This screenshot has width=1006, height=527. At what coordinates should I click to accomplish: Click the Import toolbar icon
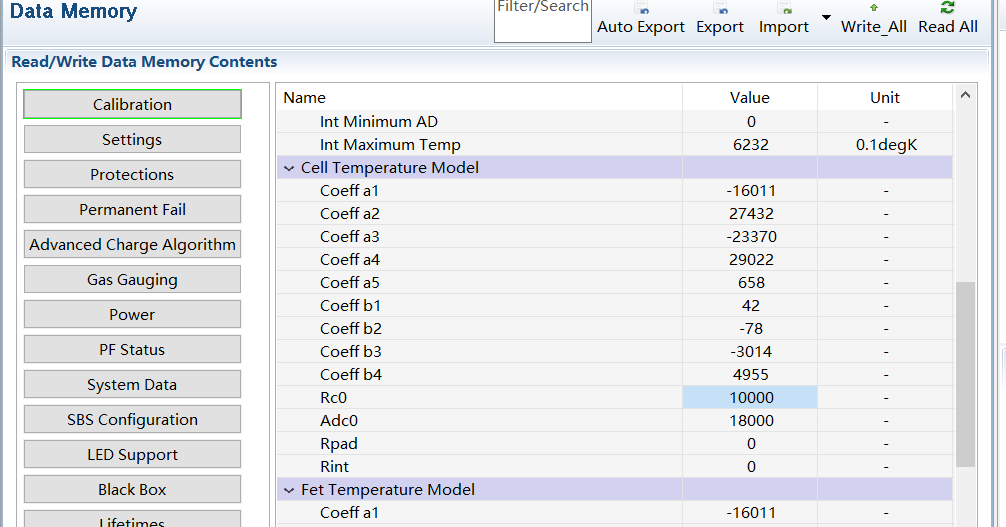click(784, 10)
